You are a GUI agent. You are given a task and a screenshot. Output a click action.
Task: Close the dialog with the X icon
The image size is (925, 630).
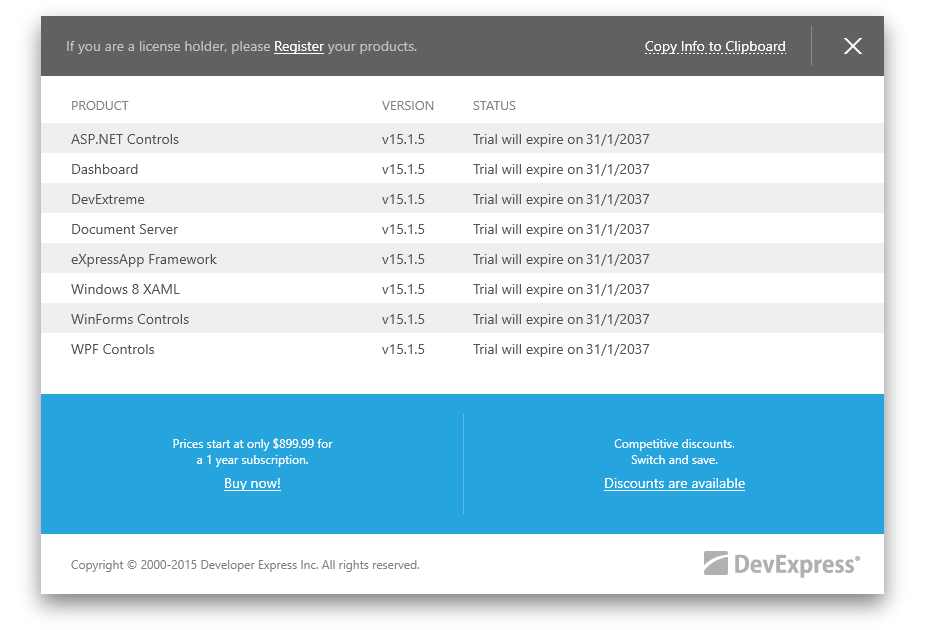(x=852, y=46)
